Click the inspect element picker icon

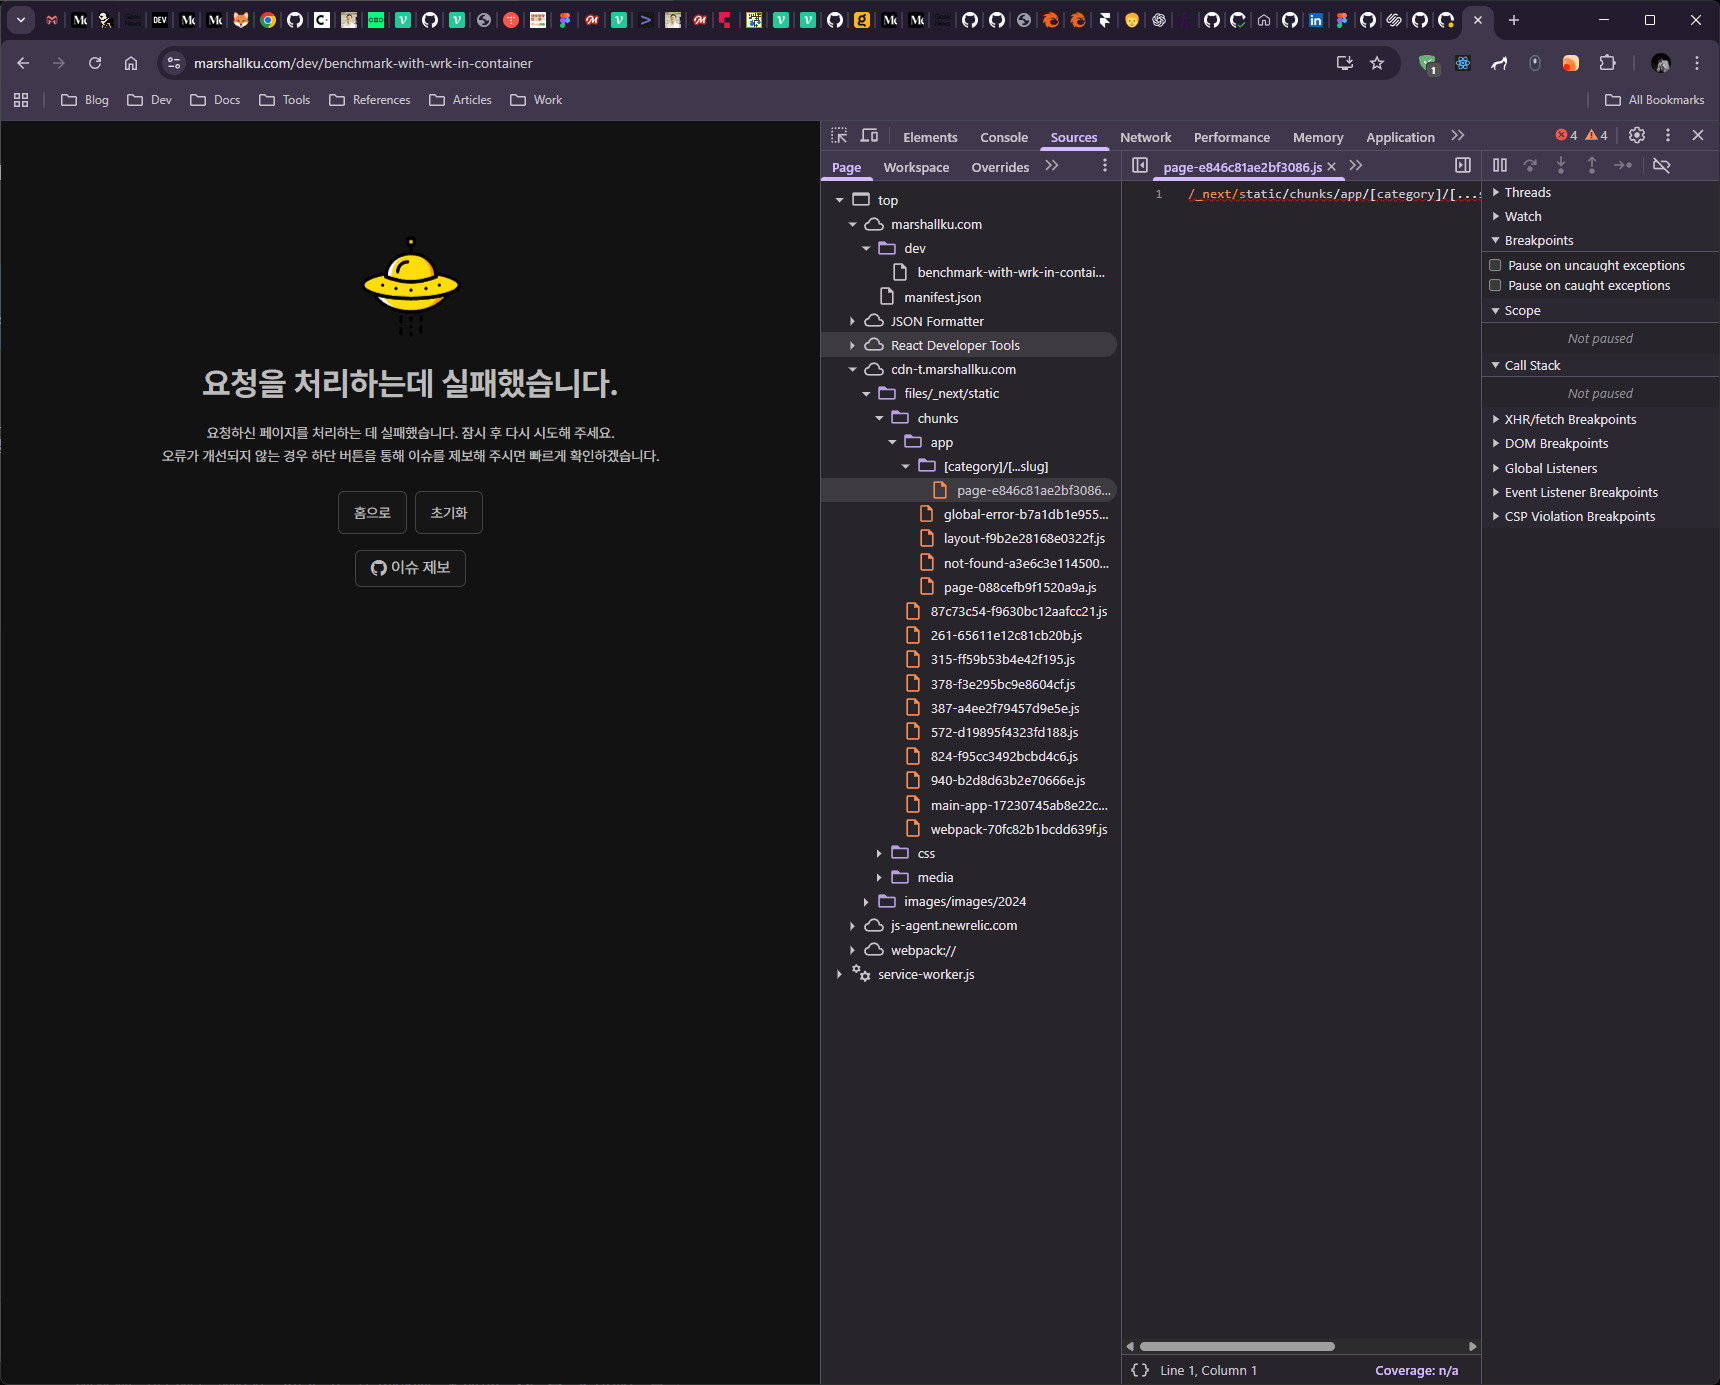[x=839, y=136]
